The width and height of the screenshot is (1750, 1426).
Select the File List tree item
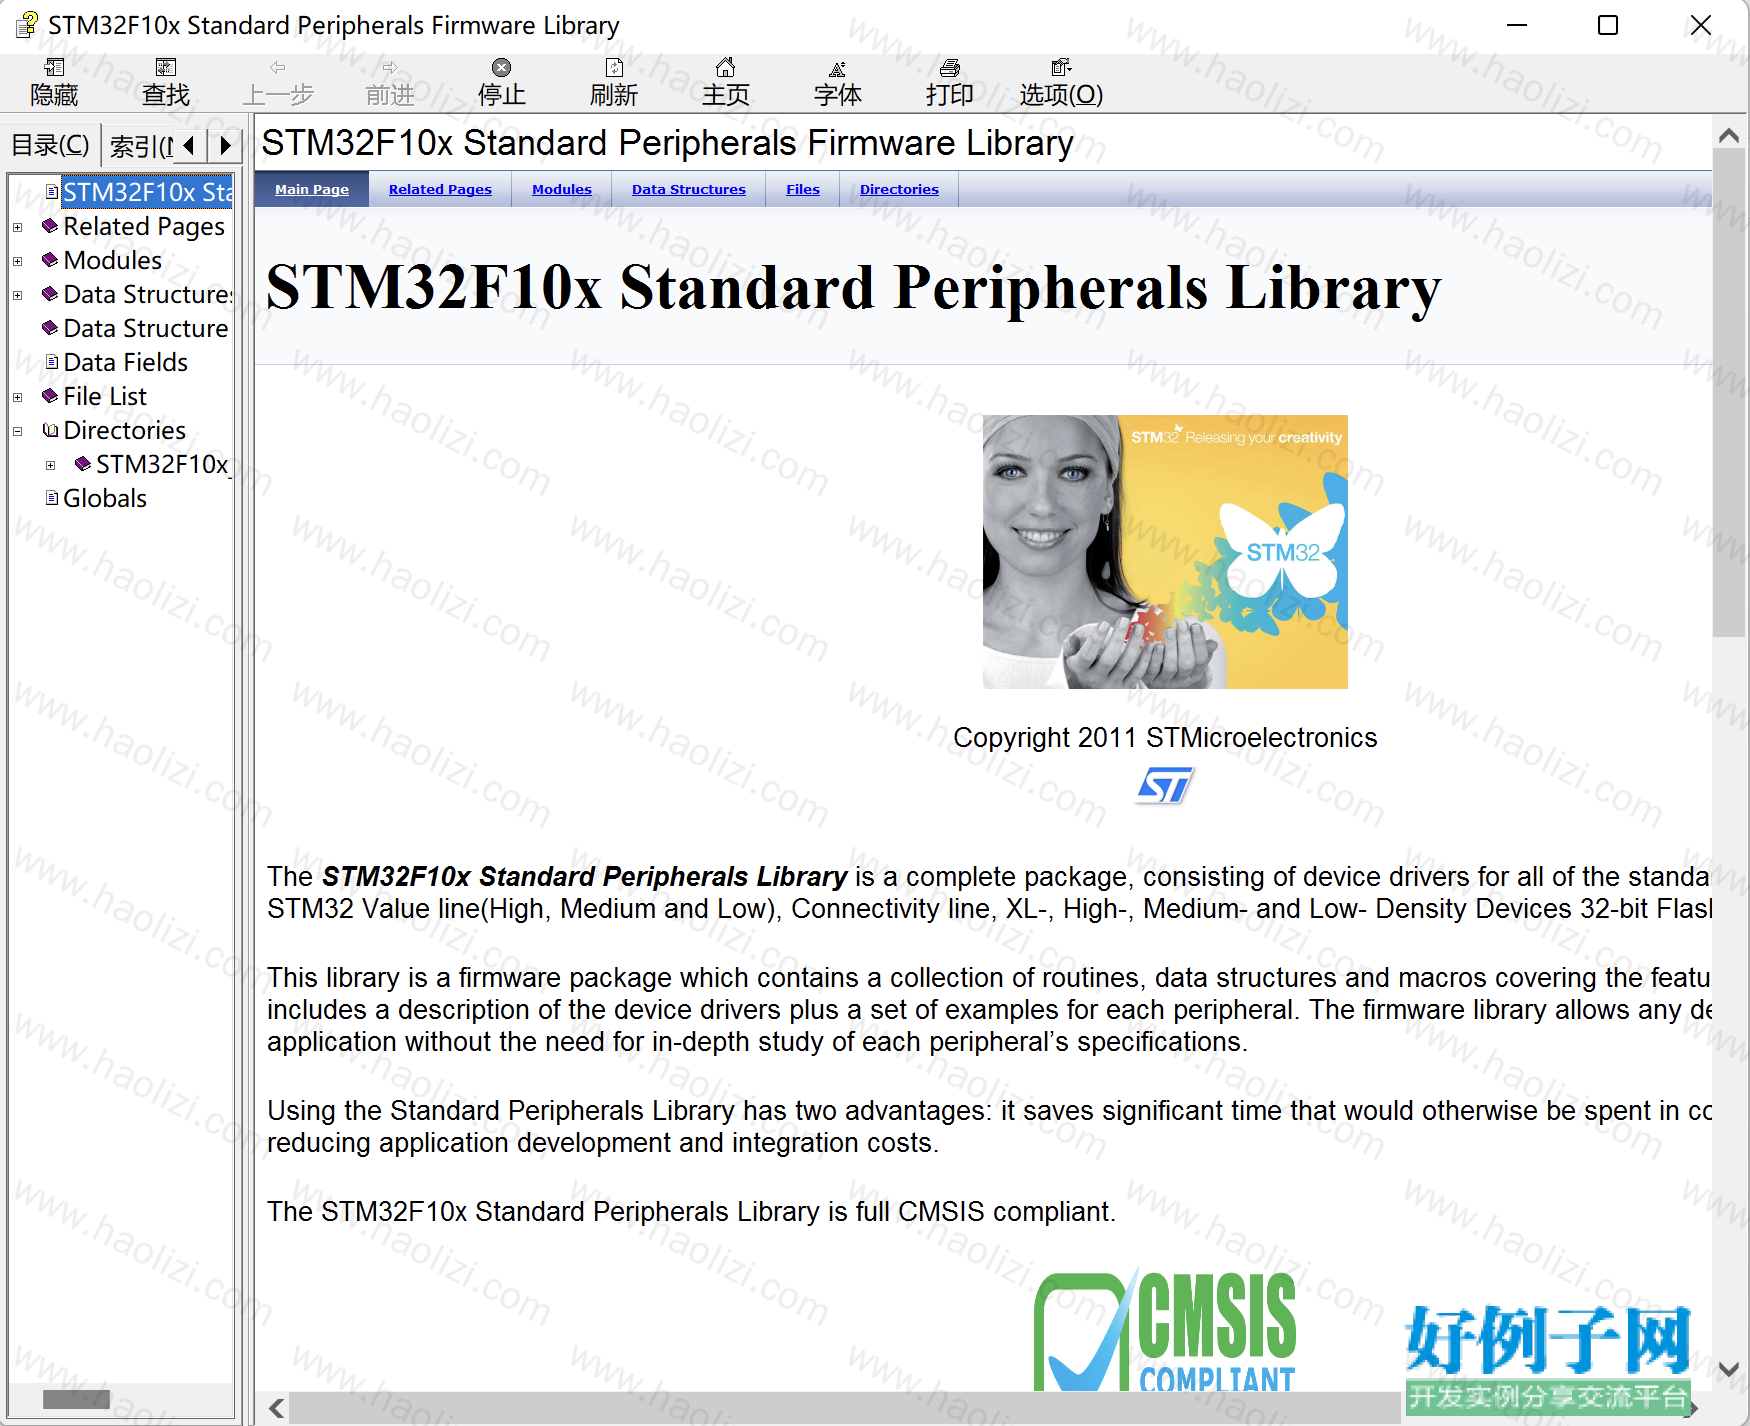coord(105,396)
